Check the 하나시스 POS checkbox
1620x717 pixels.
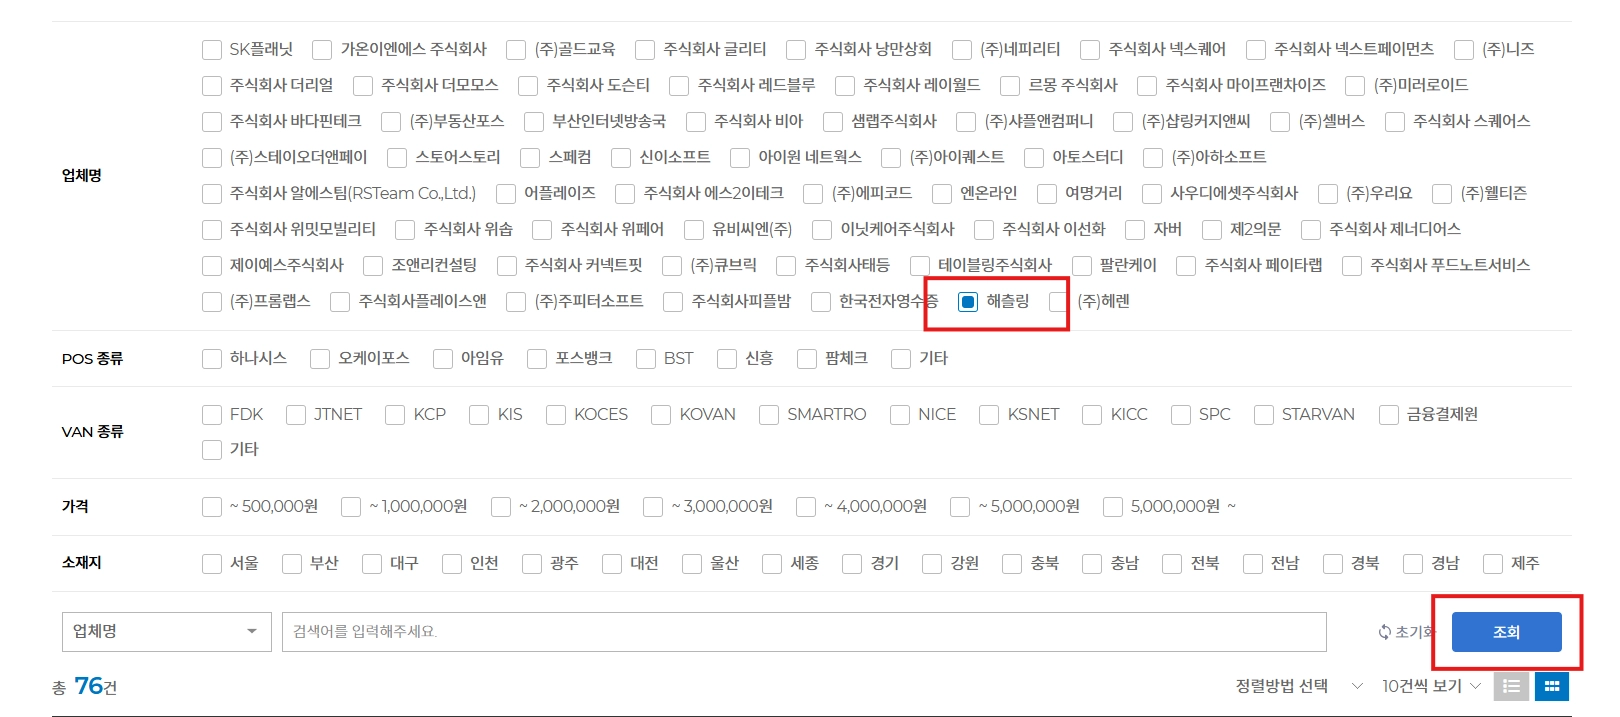click(x=211, y=358)
